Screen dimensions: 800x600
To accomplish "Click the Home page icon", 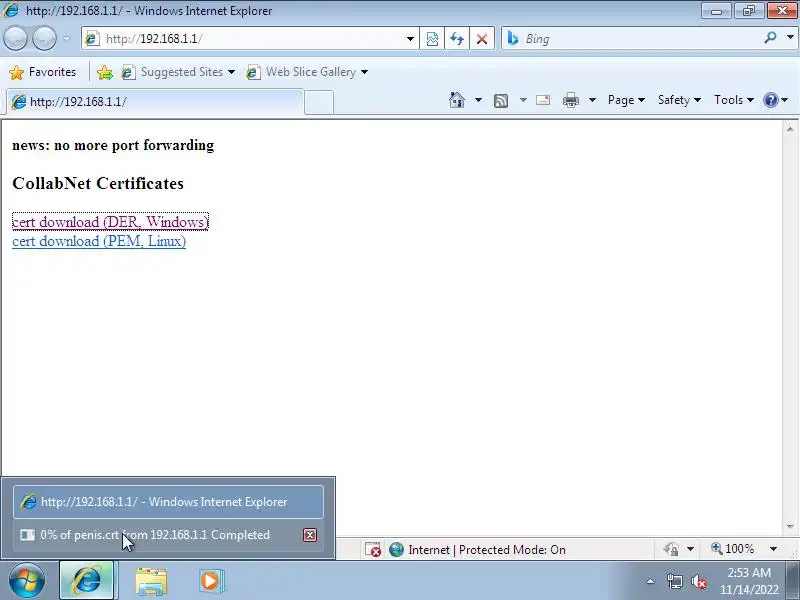I will pyautogui.click(x=457, y=100).
